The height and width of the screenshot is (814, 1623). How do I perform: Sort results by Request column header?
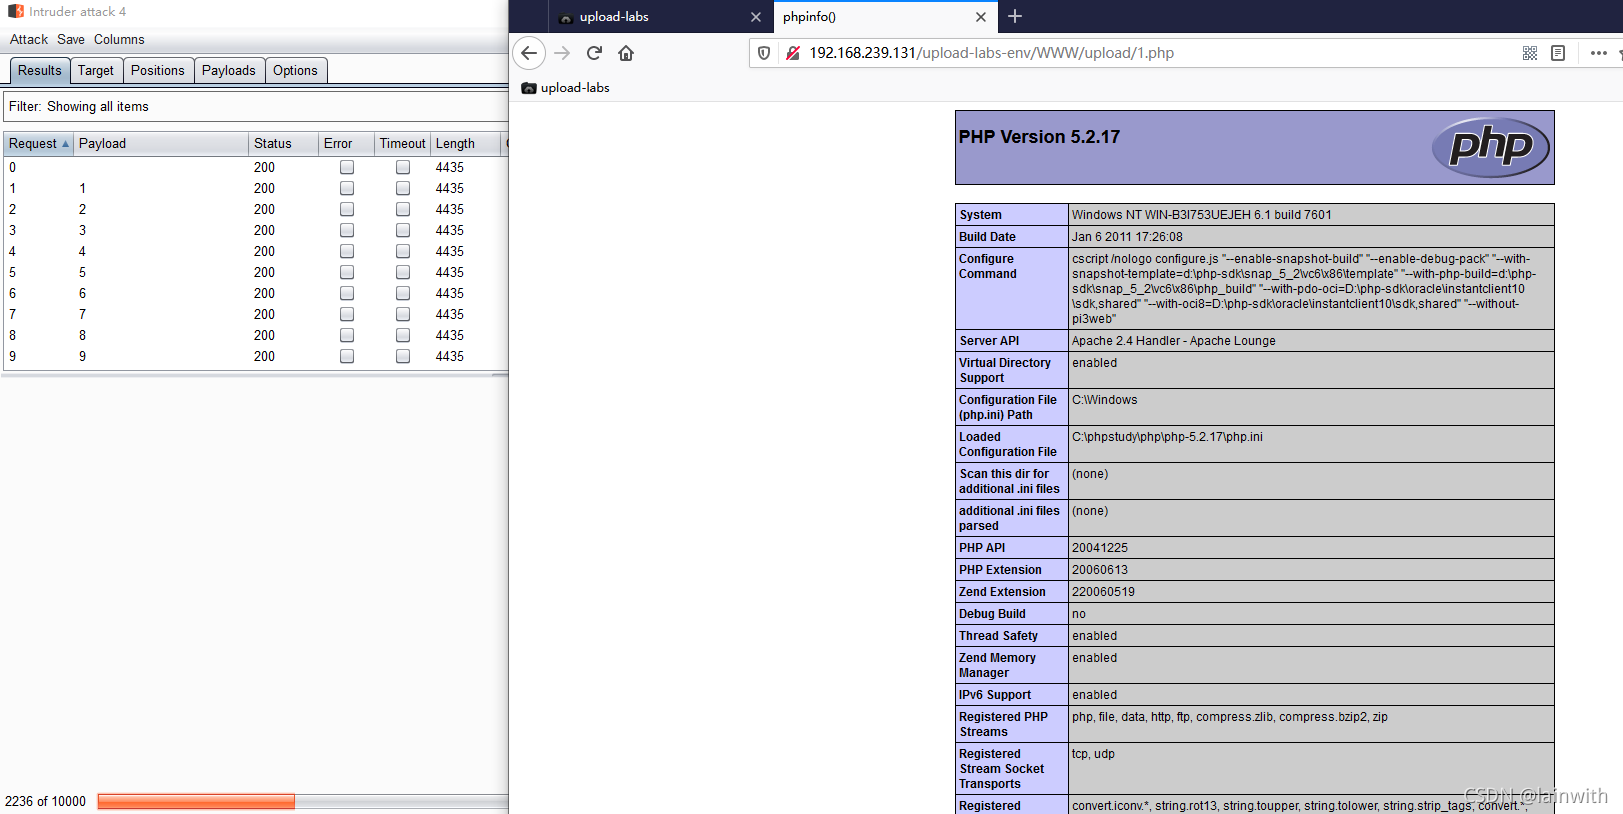click(x=39, y=144)
